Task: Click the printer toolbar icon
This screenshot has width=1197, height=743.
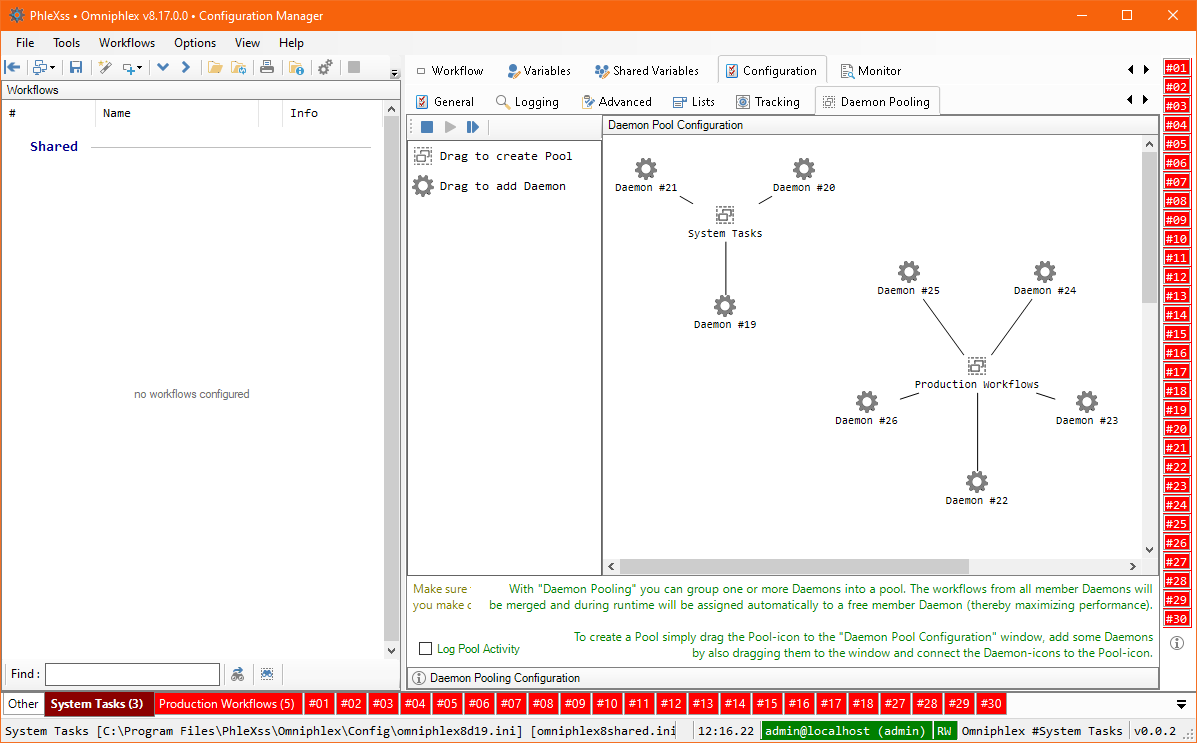Action: click(x=266, y=67)
